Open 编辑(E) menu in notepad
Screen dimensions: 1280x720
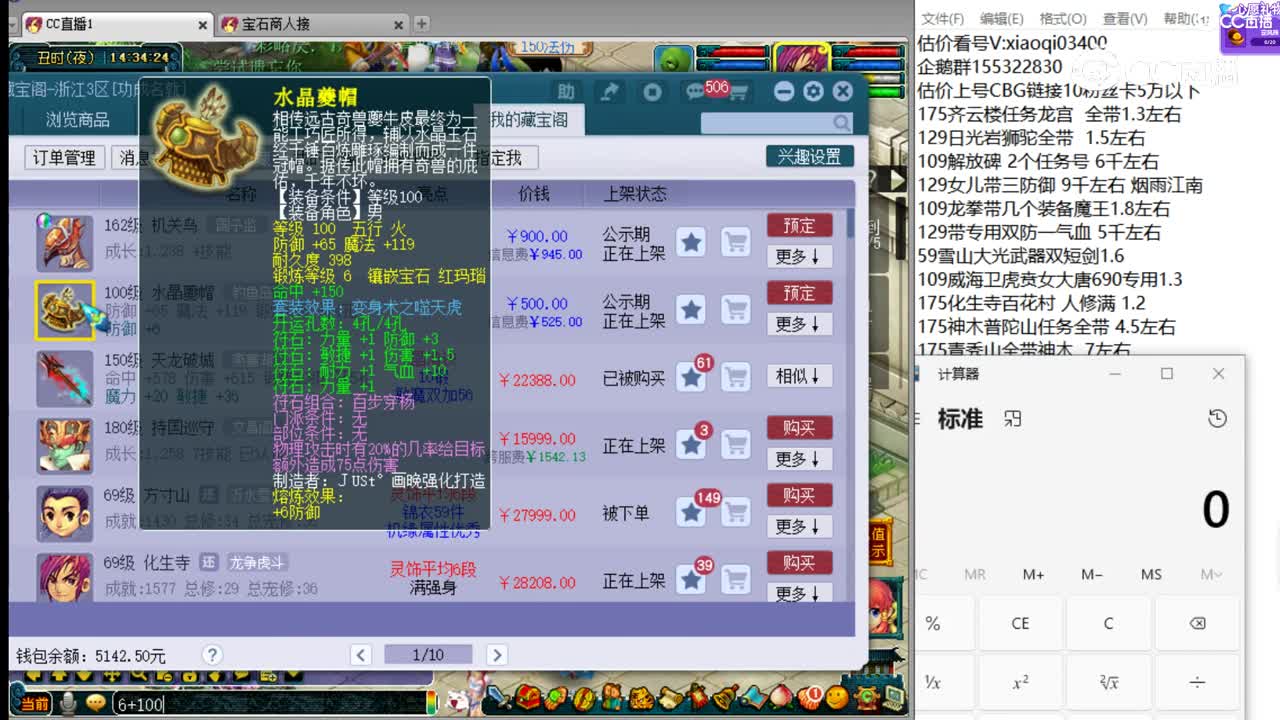tap(1002, 18)
